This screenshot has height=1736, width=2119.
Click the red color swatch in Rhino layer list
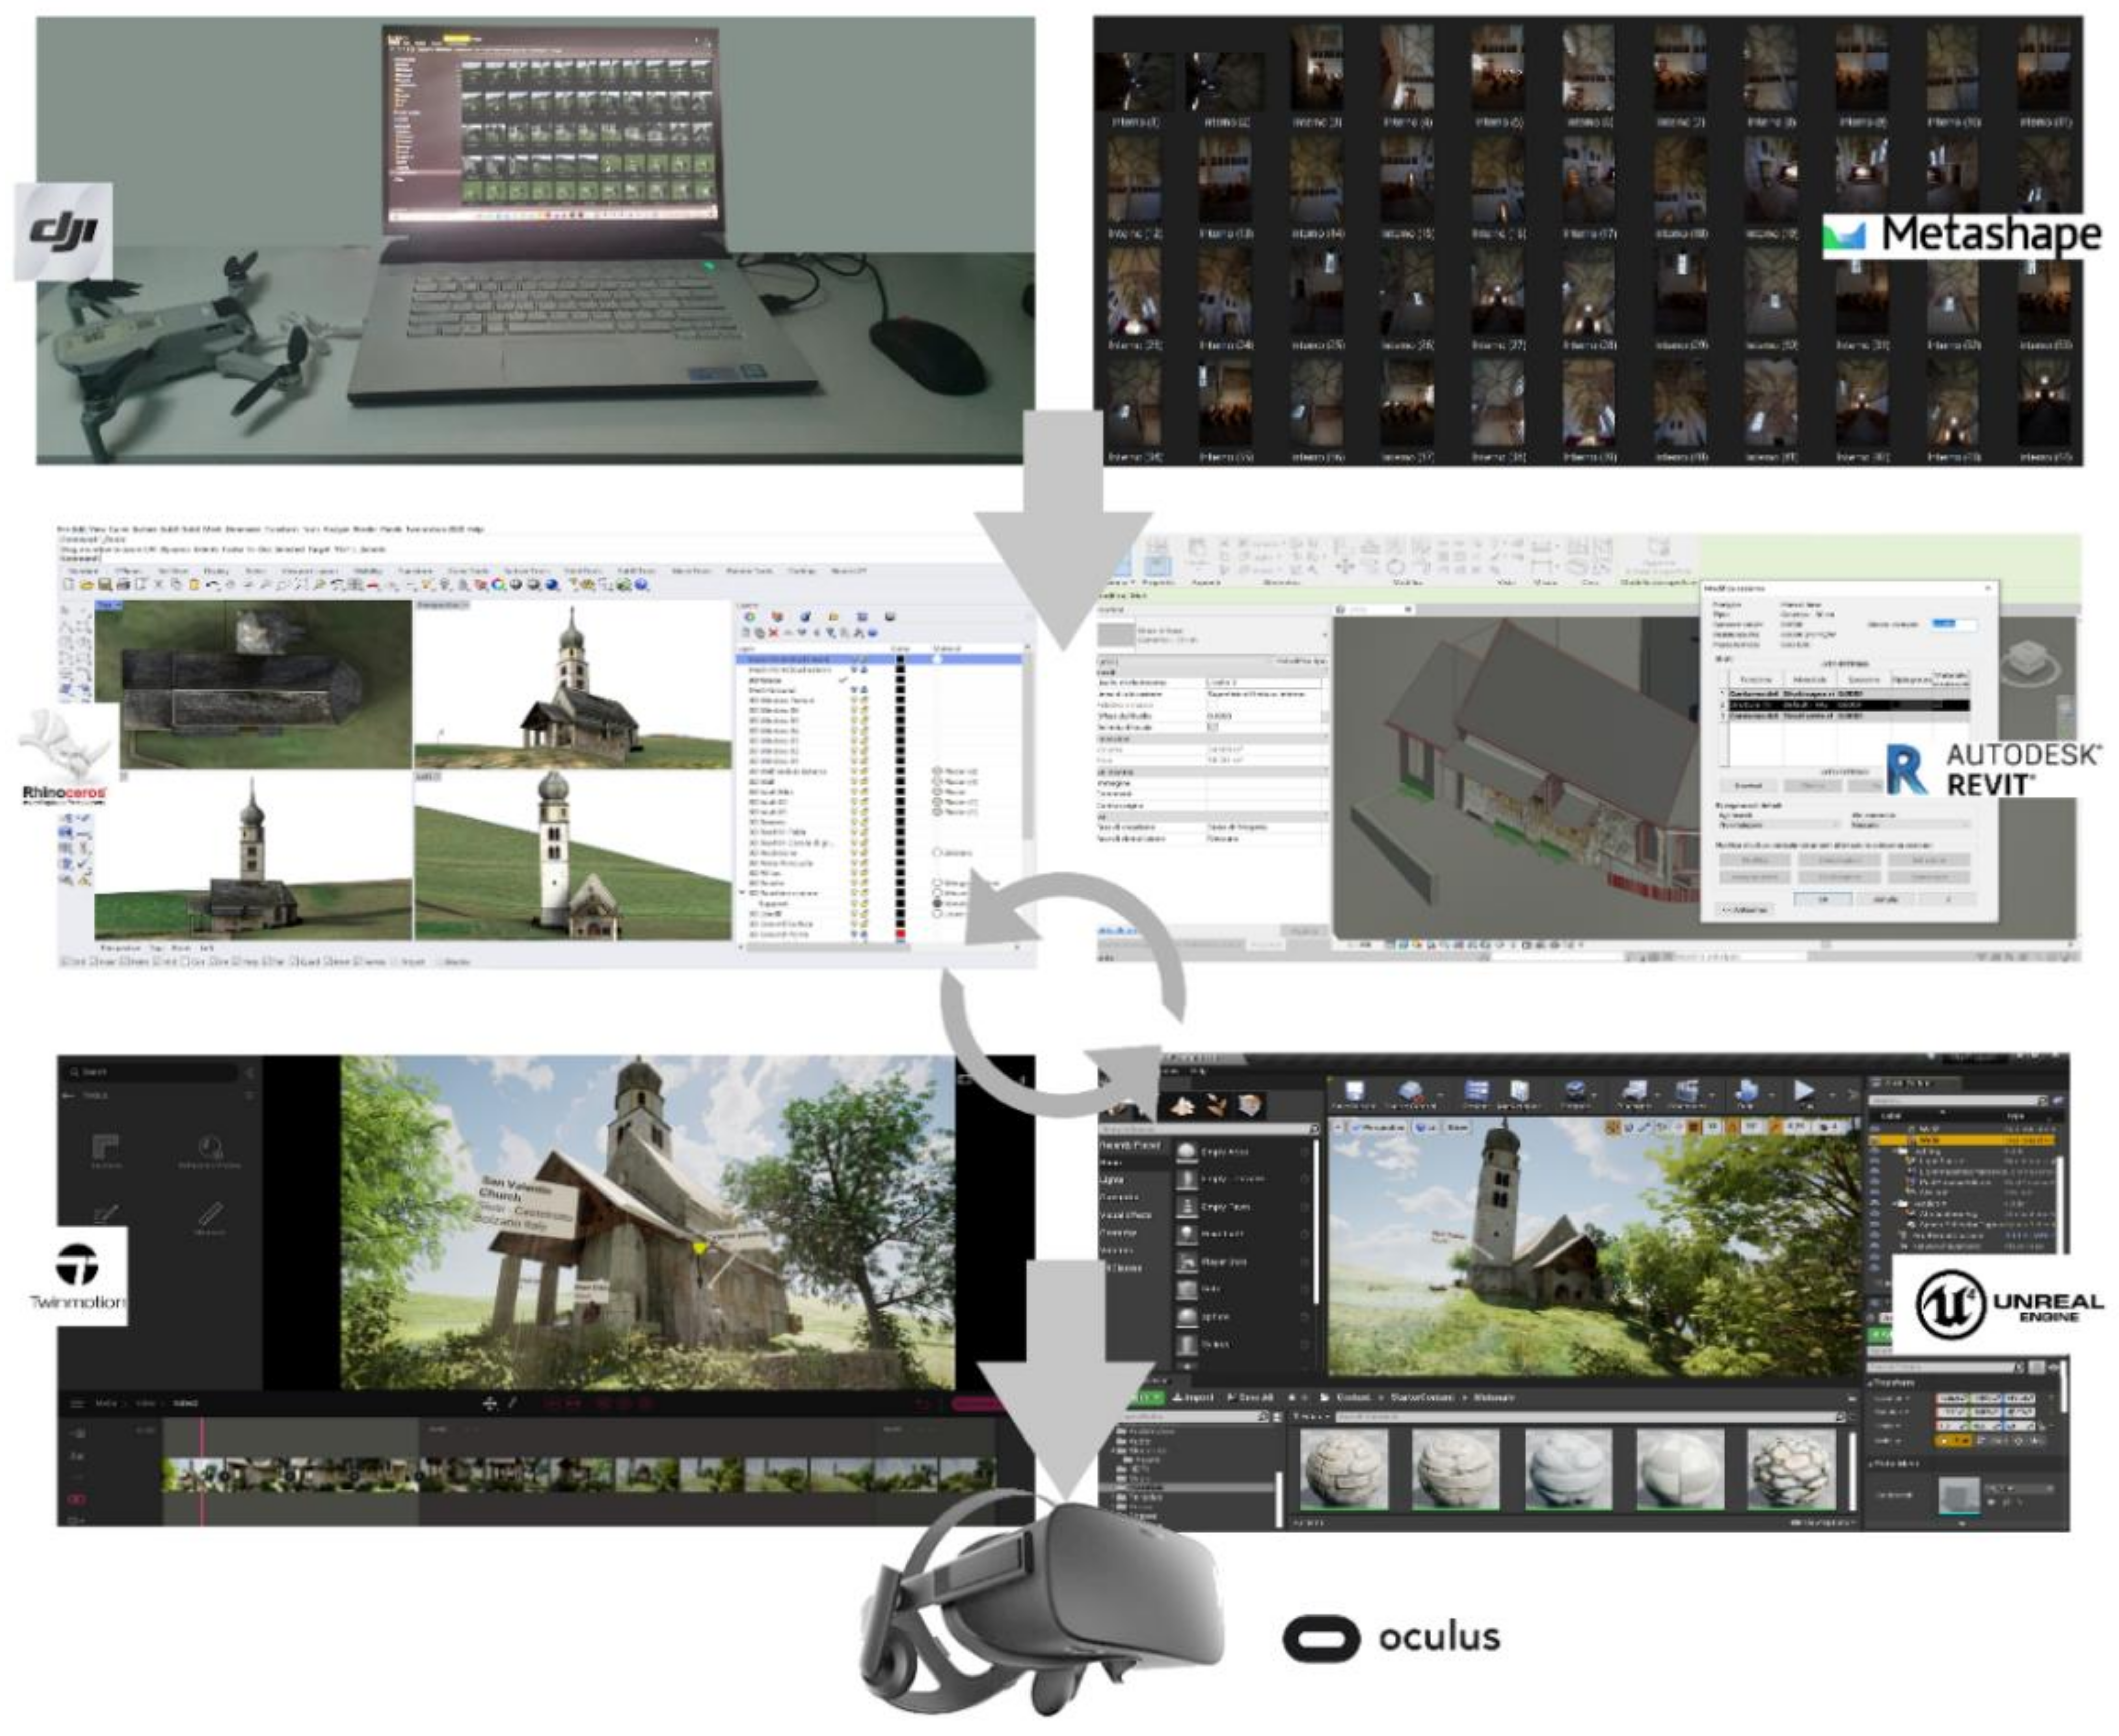900,933
